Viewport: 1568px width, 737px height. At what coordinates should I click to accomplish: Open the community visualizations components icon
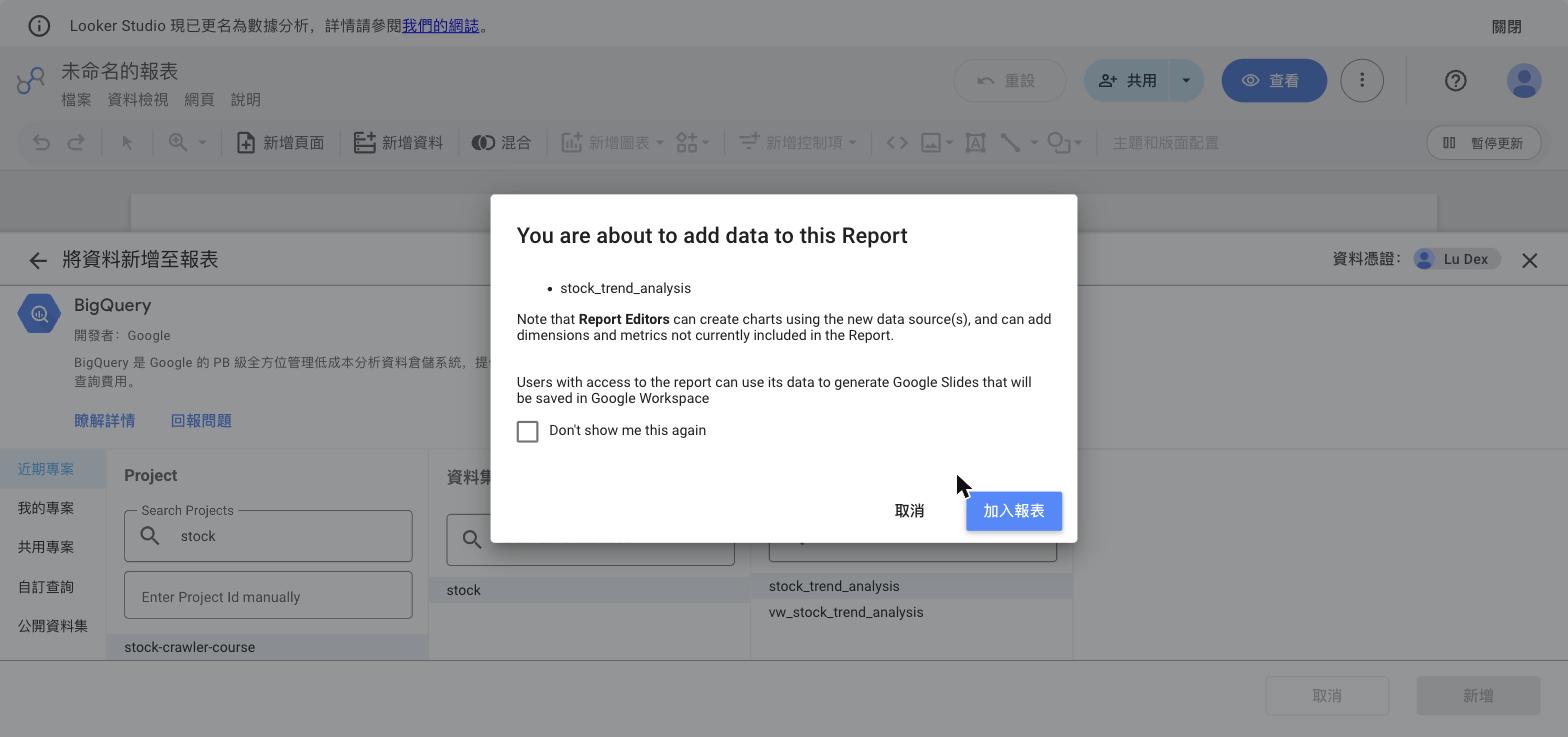(687, 143)
